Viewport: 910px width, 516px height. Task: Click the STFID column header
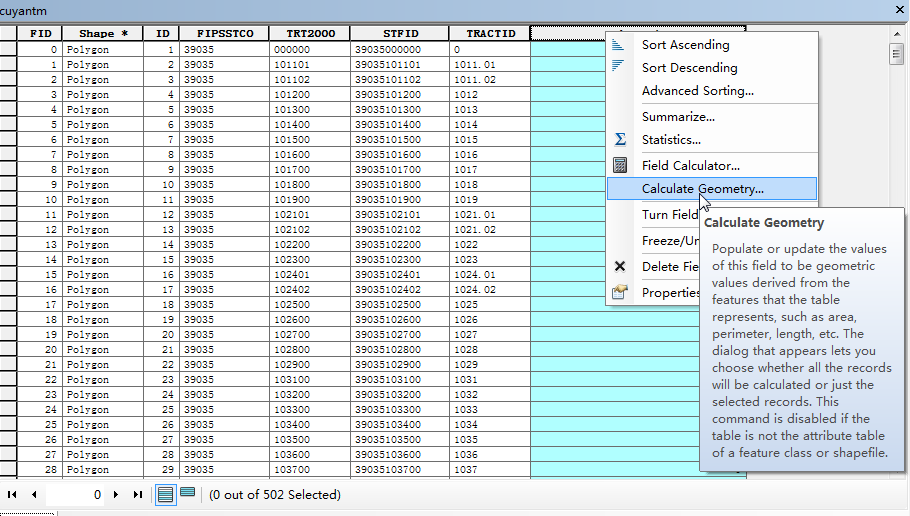click(x=400, y=34)
